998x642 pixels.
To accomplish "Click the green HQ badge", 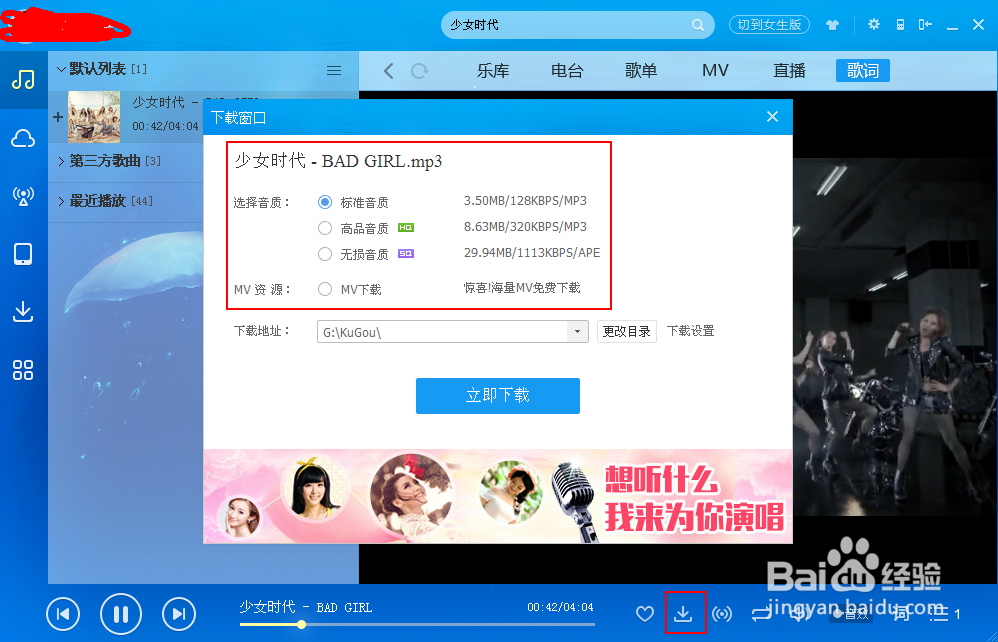I will tap(406, 228).
